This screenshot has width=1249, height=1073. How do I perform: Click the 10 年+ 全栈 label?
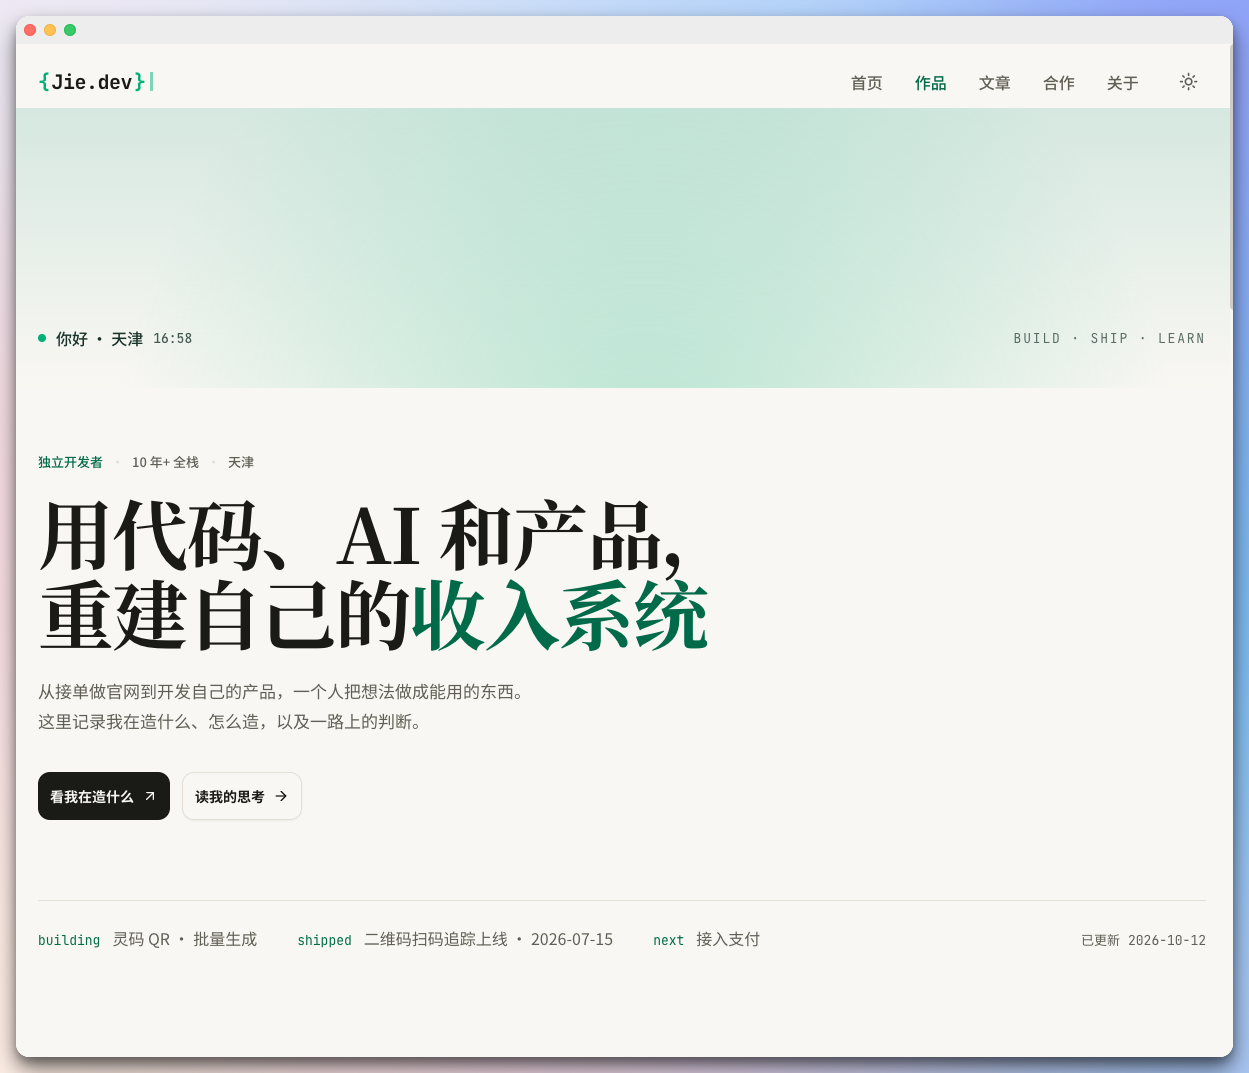point(165,462)
